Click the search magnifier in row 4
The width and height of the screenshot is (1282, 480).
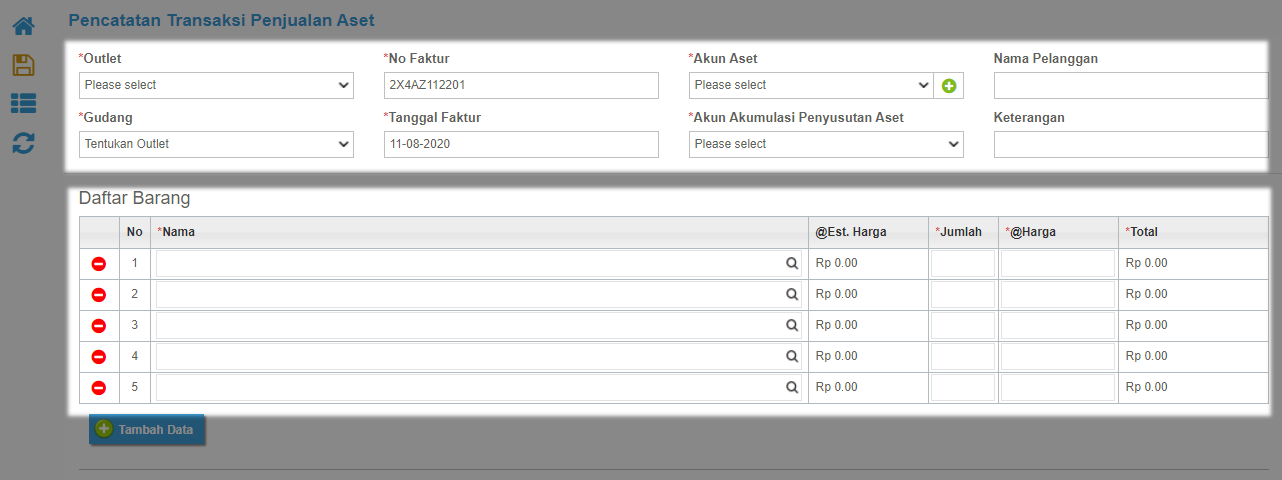[x=792, y=357]
